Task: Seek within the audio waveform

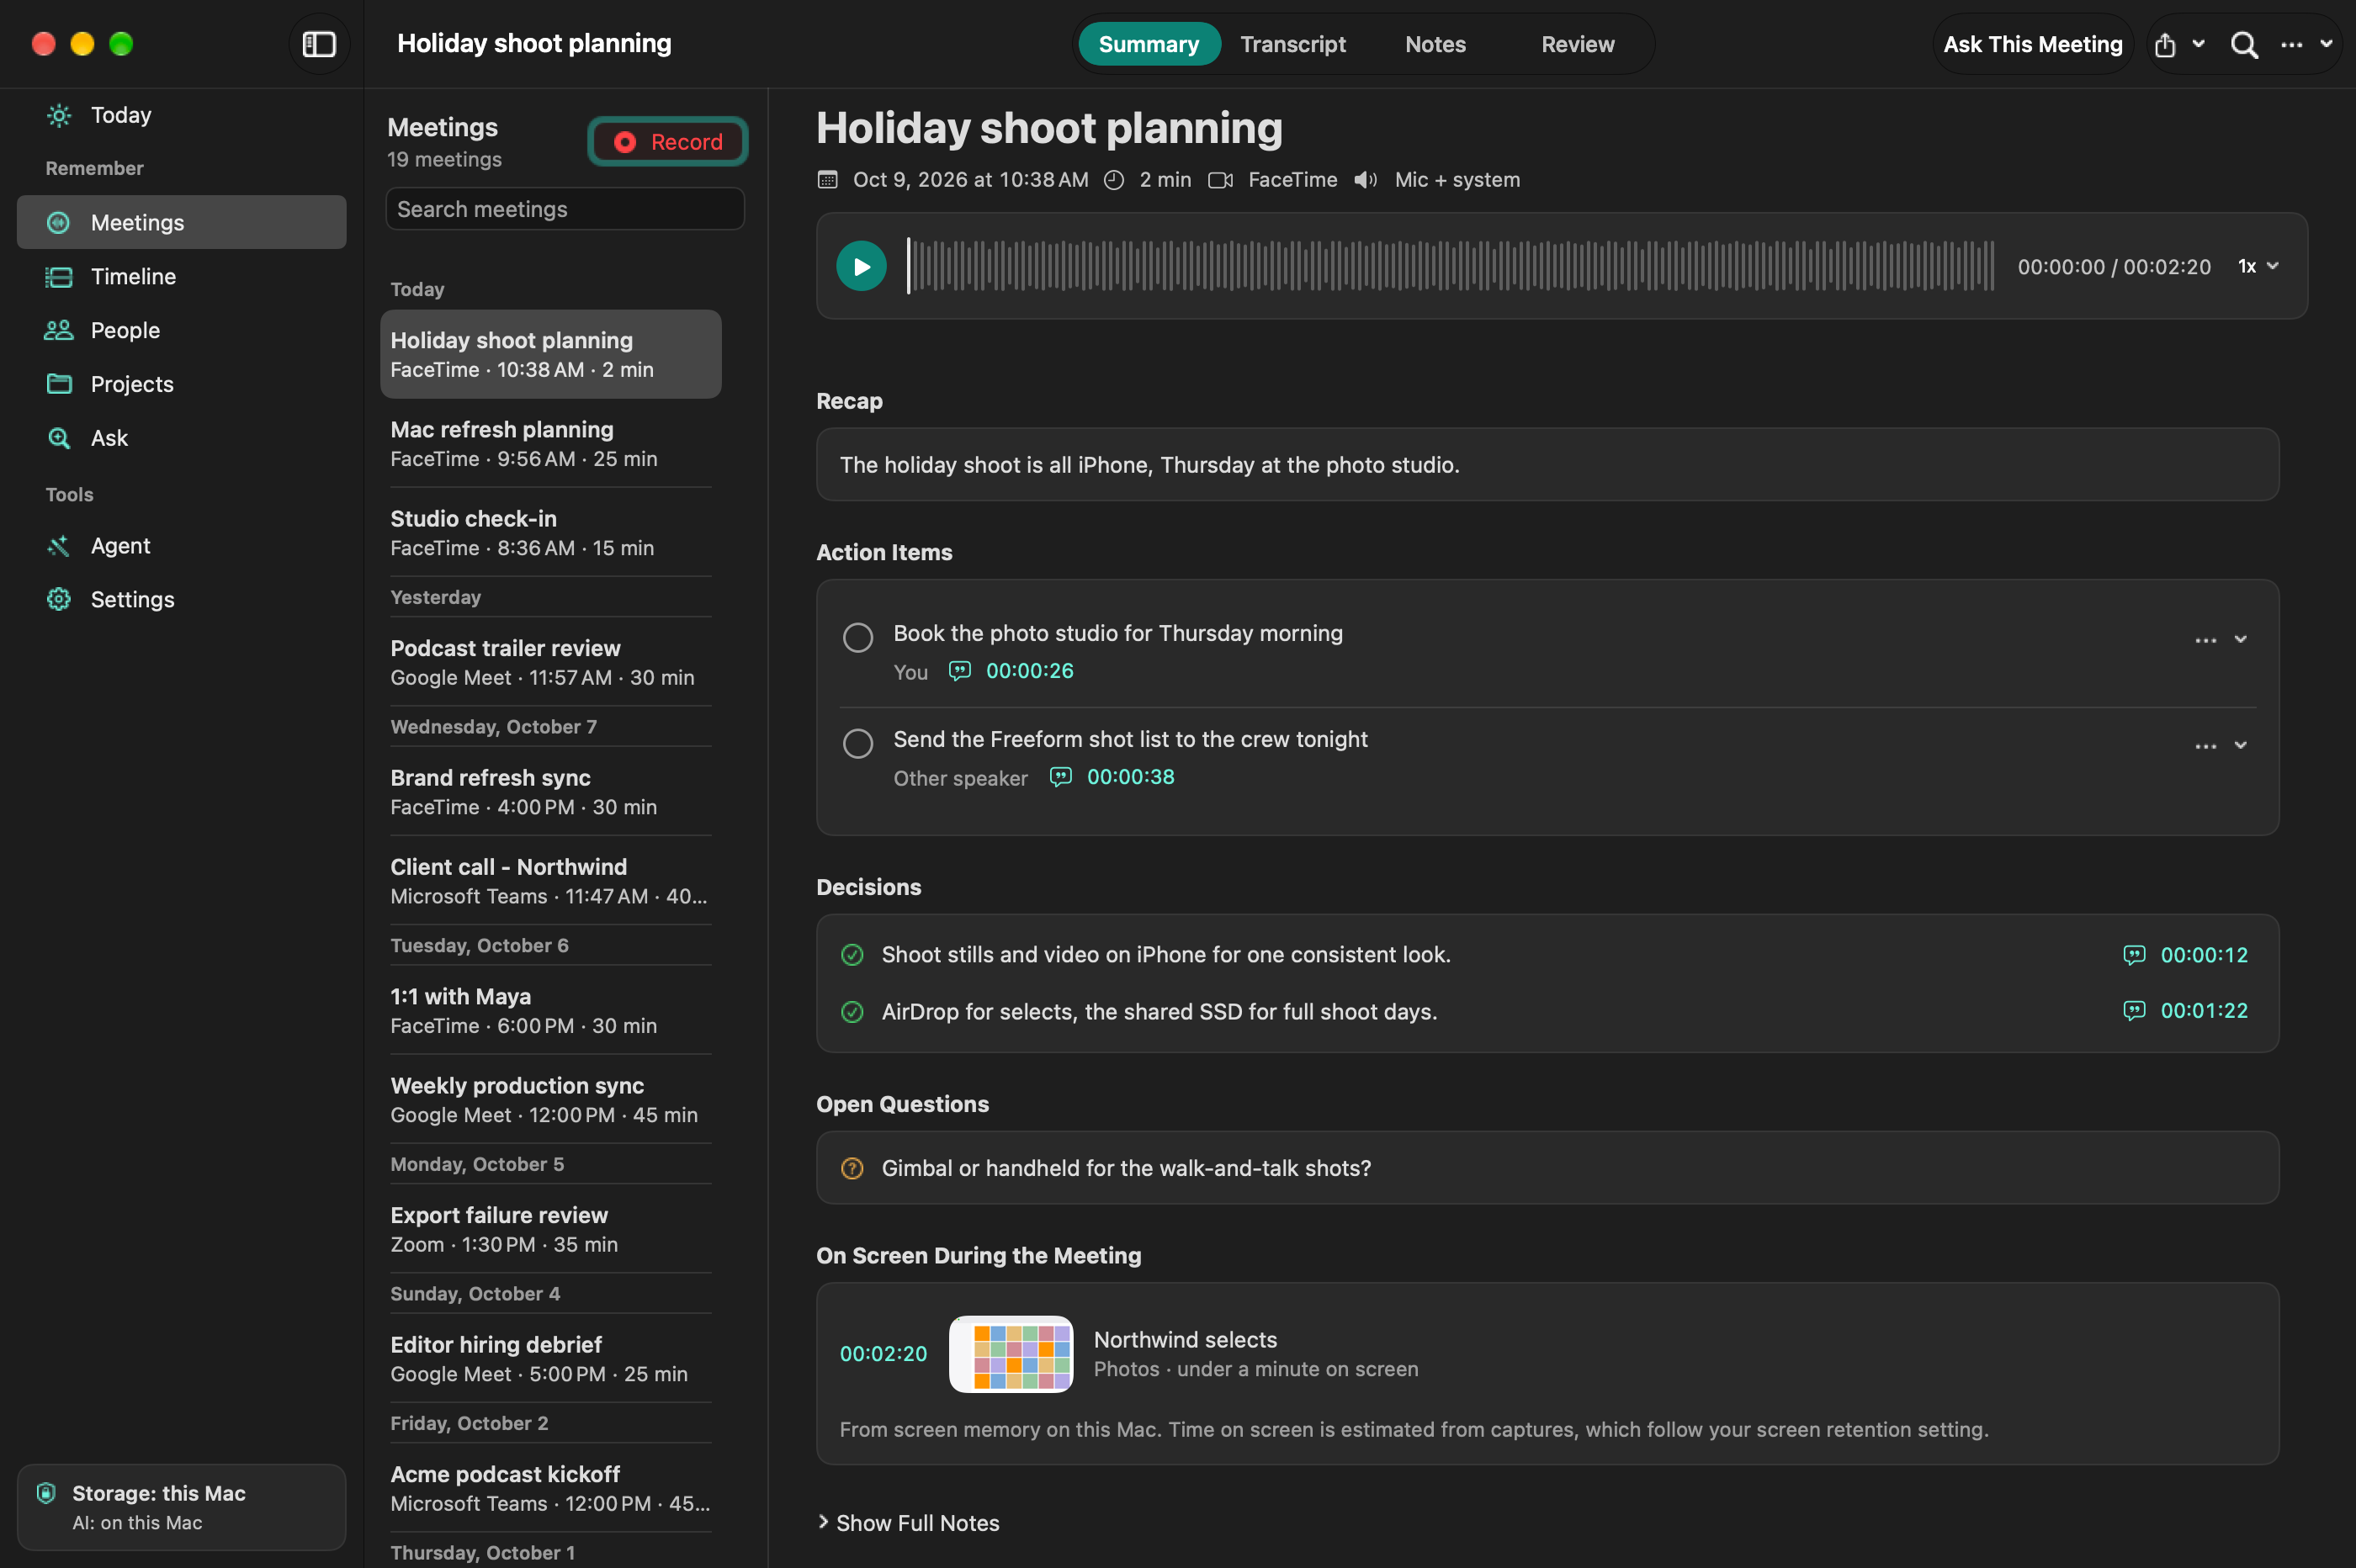Action: (x=1450, y=266)
